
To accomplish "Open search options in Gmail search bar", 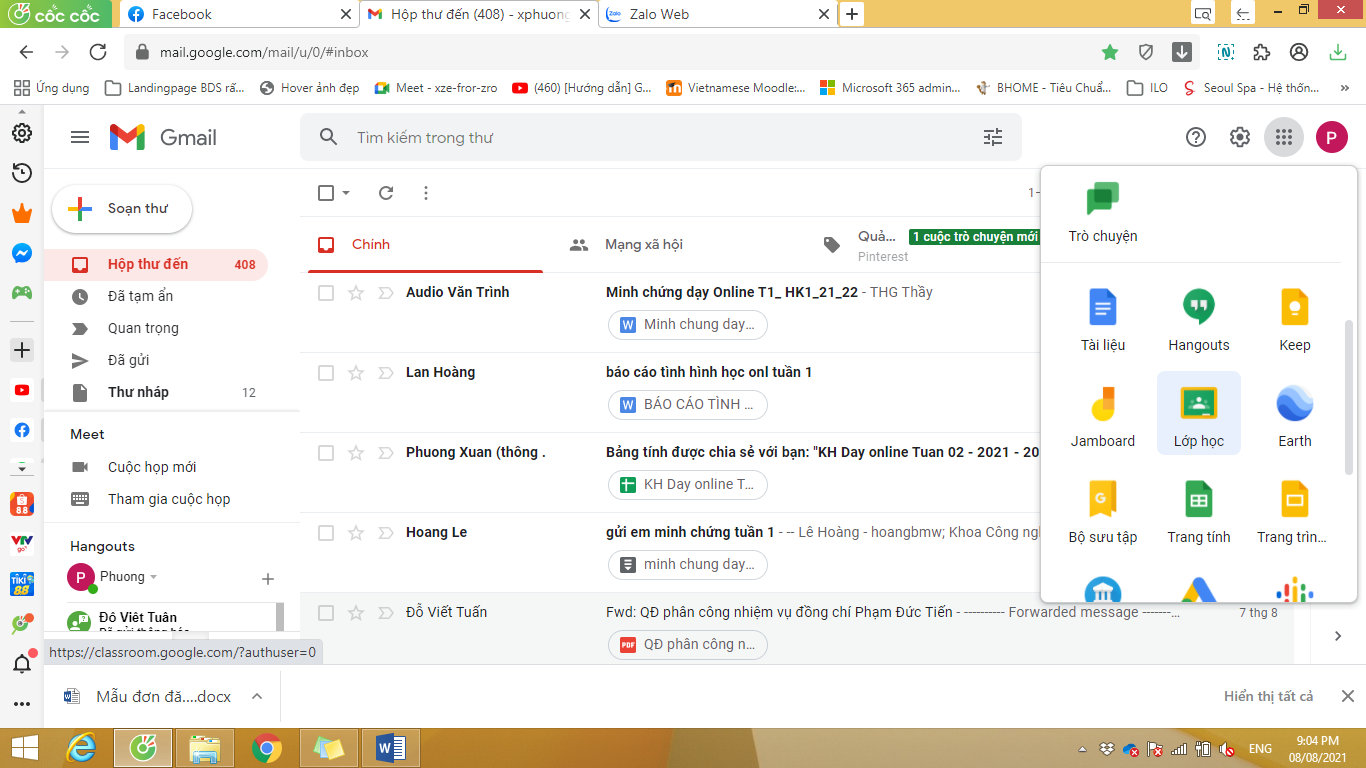I will pos(992,137).
